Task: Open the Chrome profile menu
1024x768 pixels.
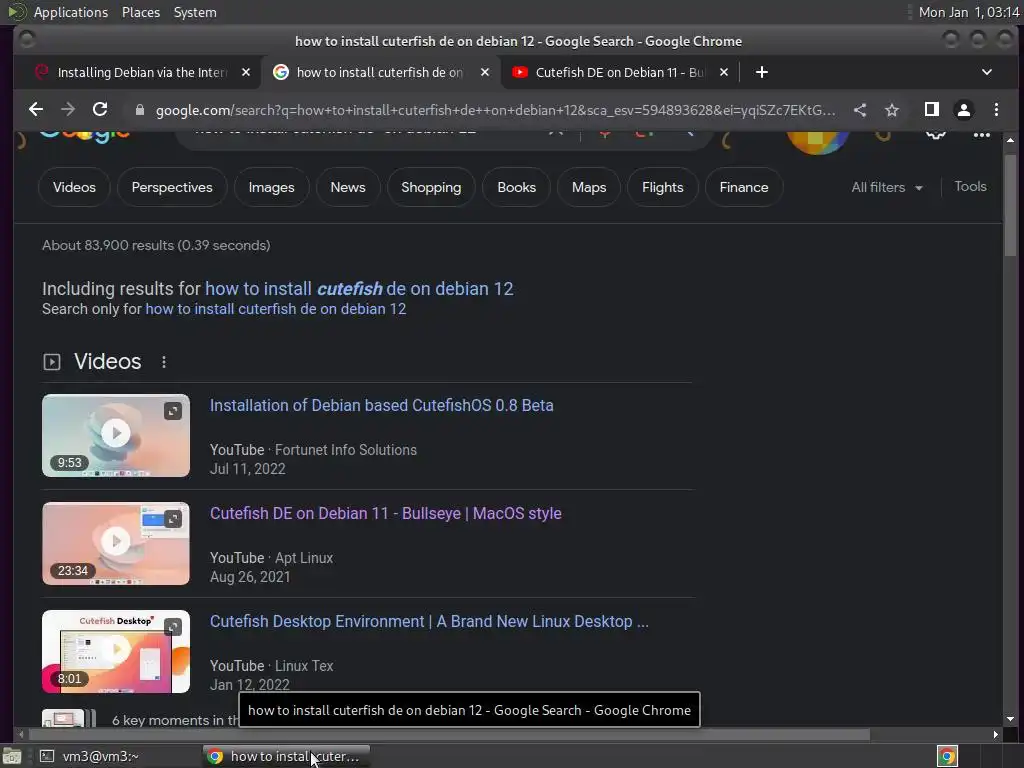Action: coord(964,110)
